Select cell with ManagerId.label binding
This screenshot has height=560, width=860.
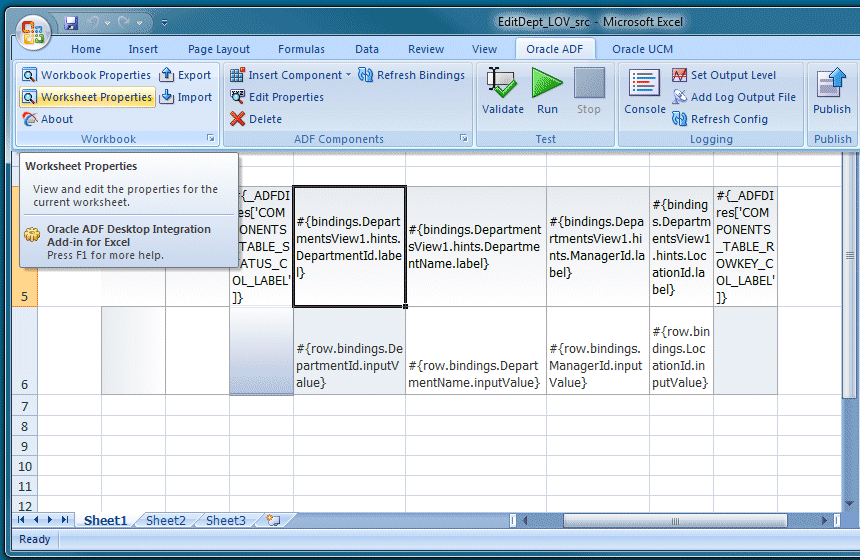click(x=598, y=246)
